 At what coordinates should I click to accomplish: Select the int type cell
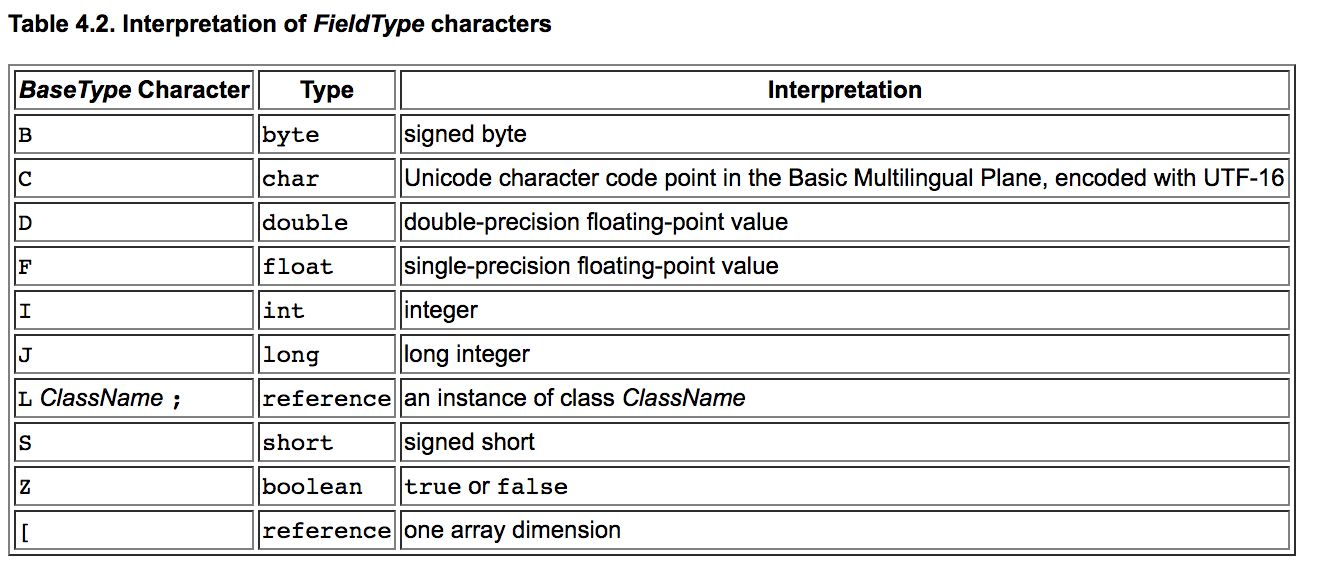[327, 310]
